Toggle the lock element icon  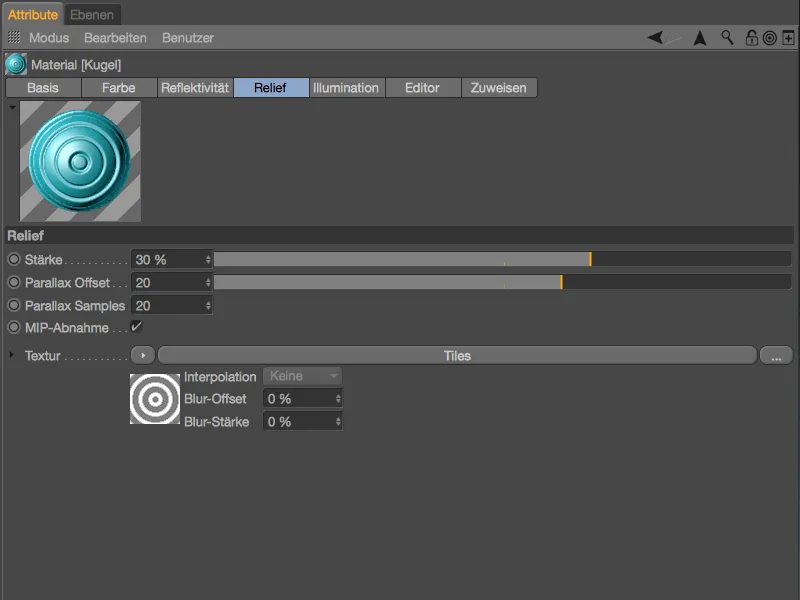[751, 38]
